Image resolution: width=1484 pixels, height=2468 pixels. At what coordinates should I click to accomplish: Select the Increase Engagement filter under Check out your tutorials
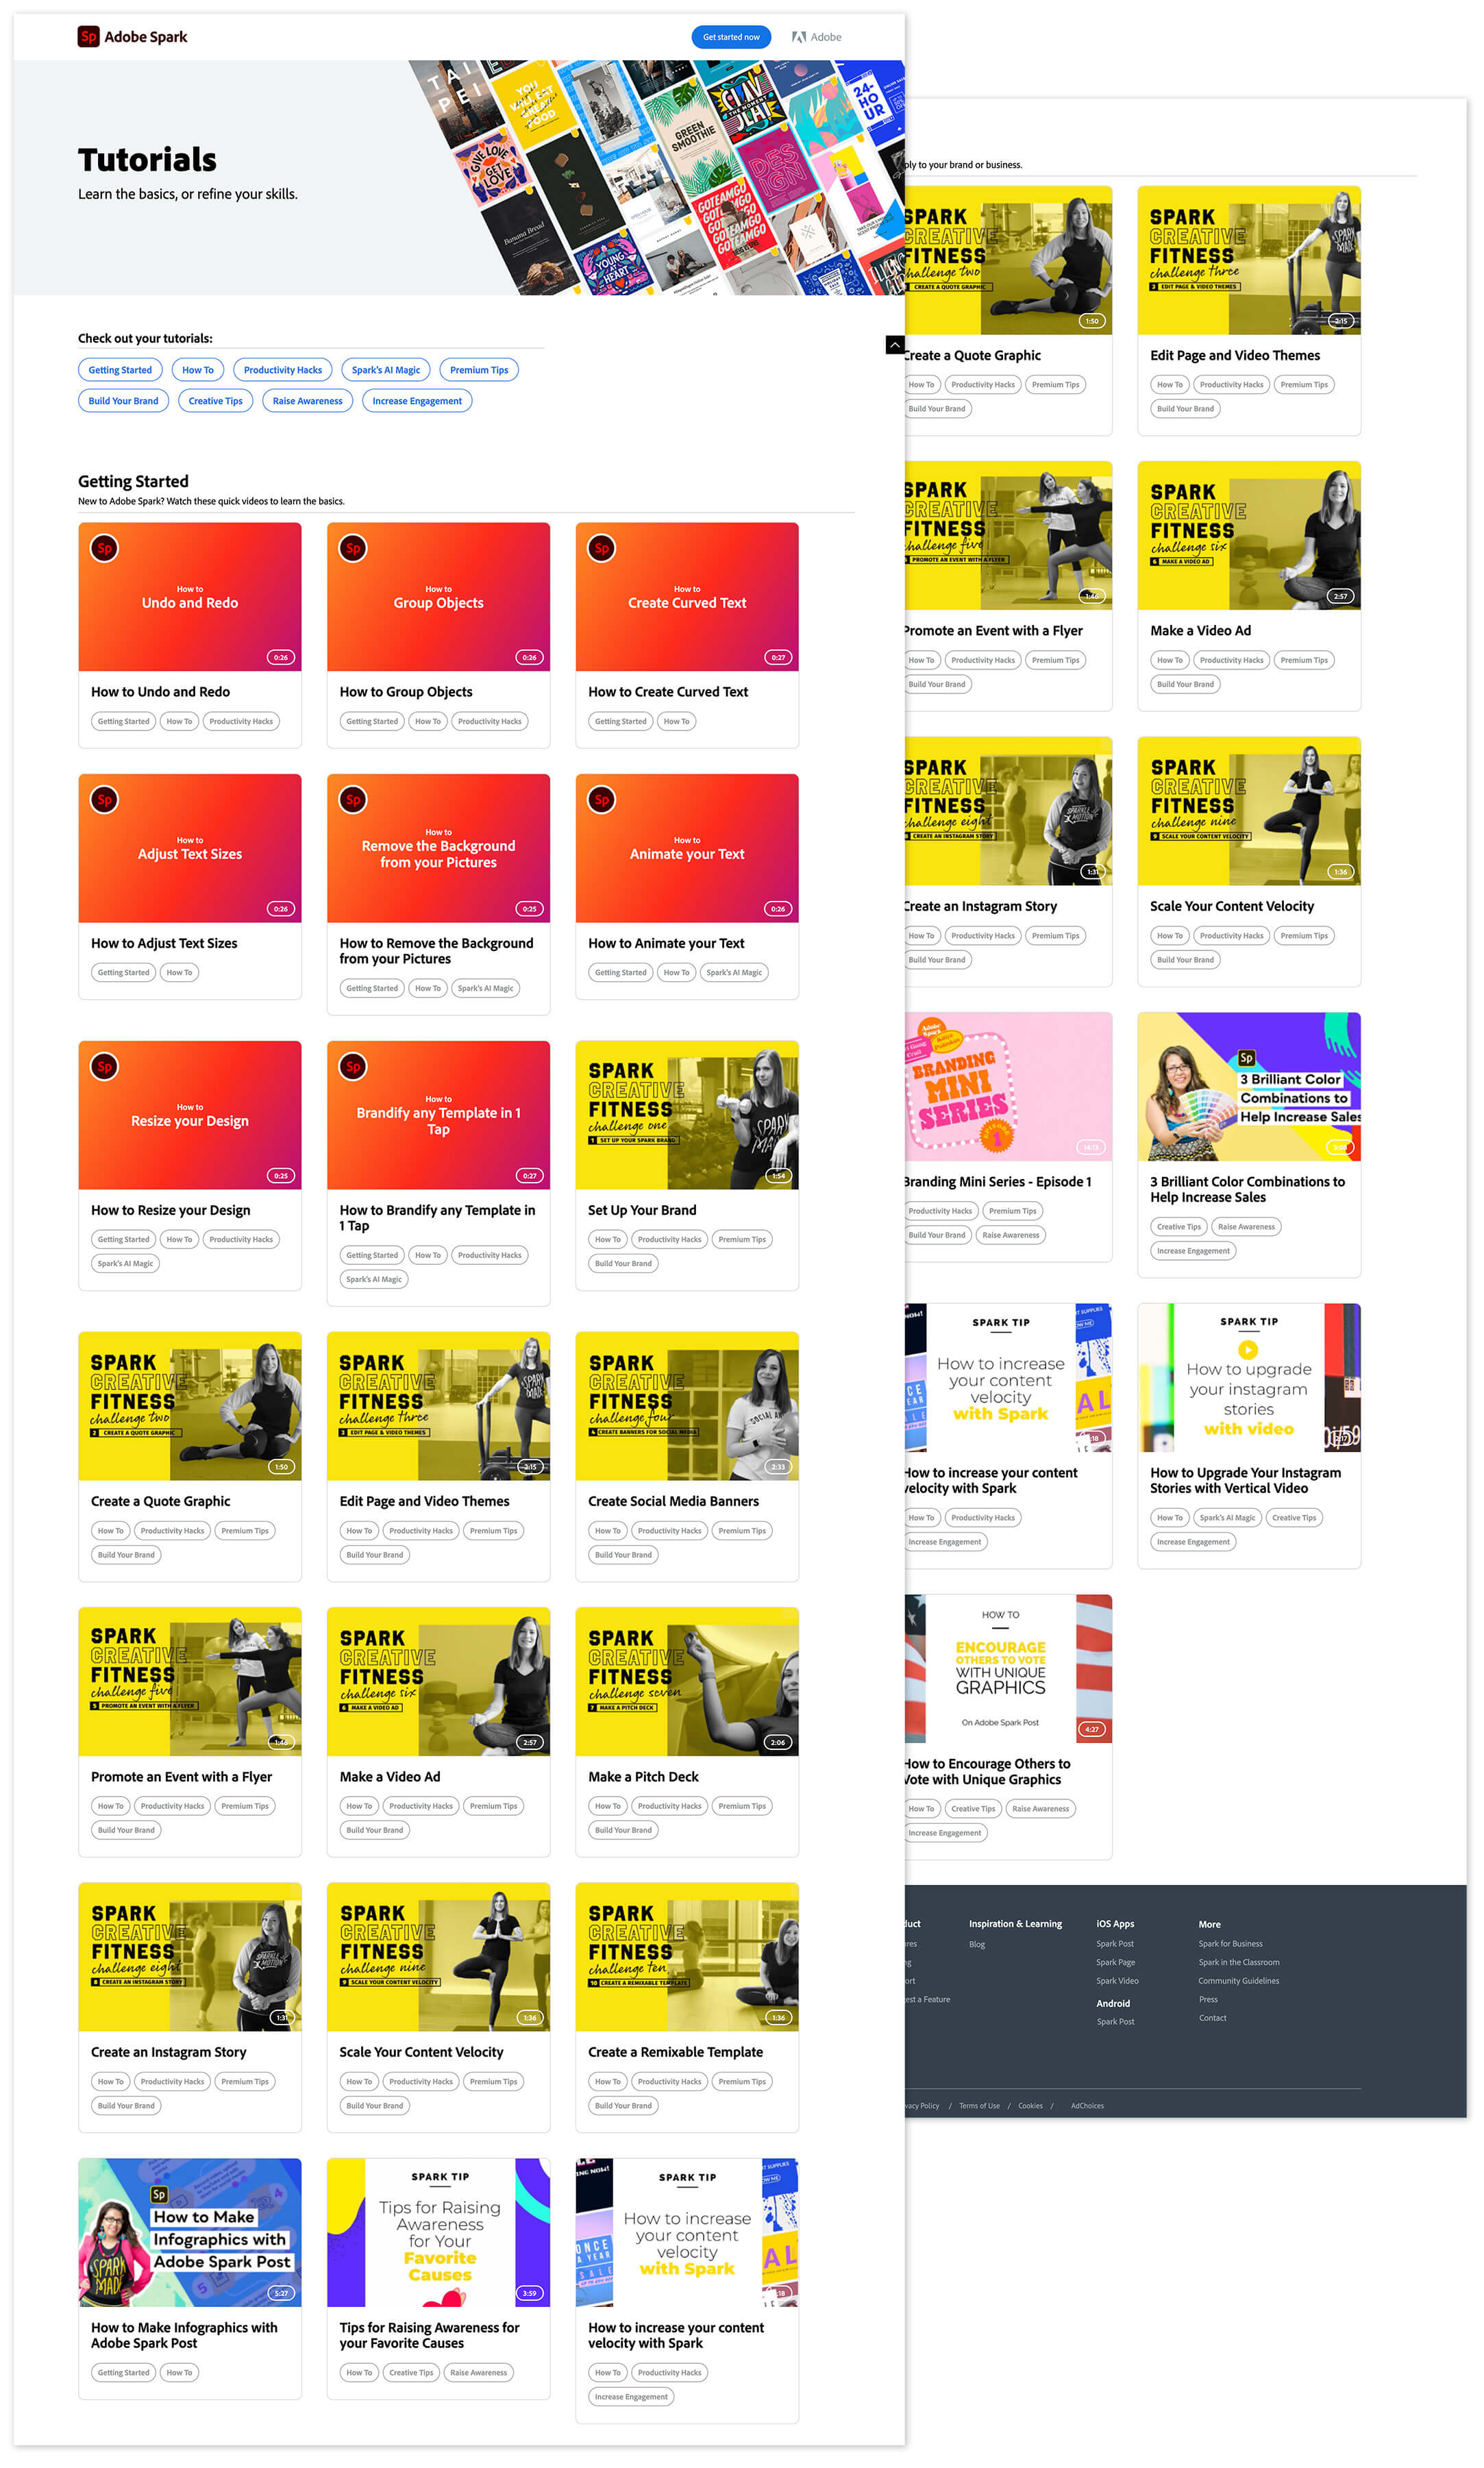(x=417, y=401)
